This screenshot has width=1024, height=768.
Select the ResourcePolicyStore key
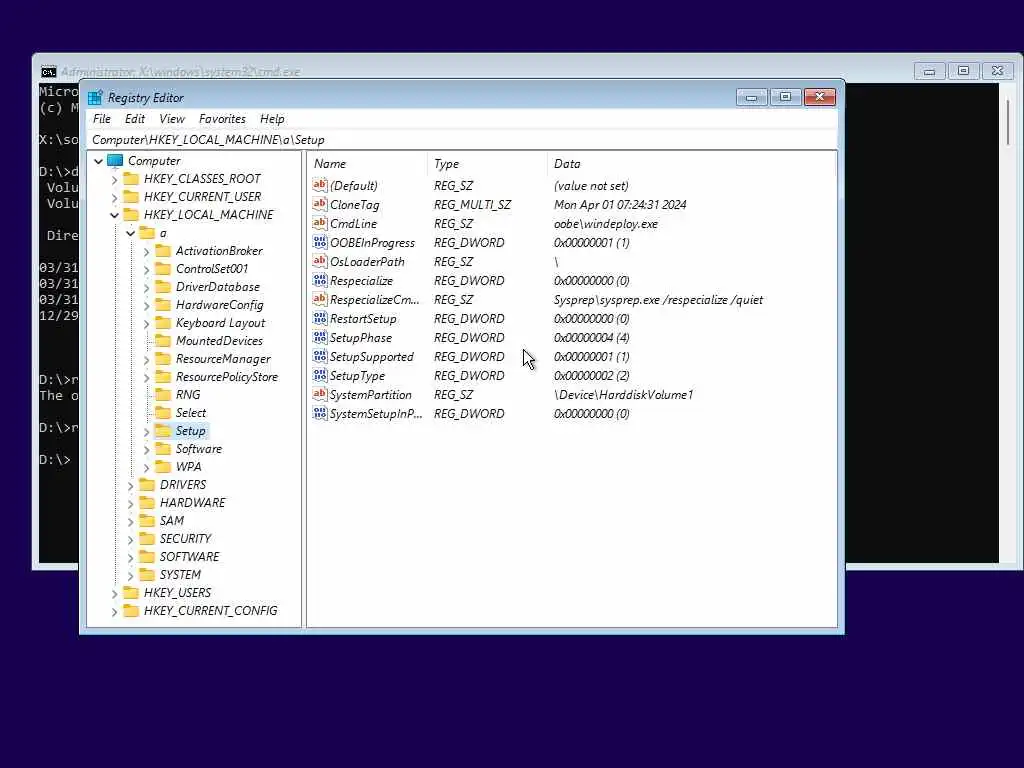[227, 377]
